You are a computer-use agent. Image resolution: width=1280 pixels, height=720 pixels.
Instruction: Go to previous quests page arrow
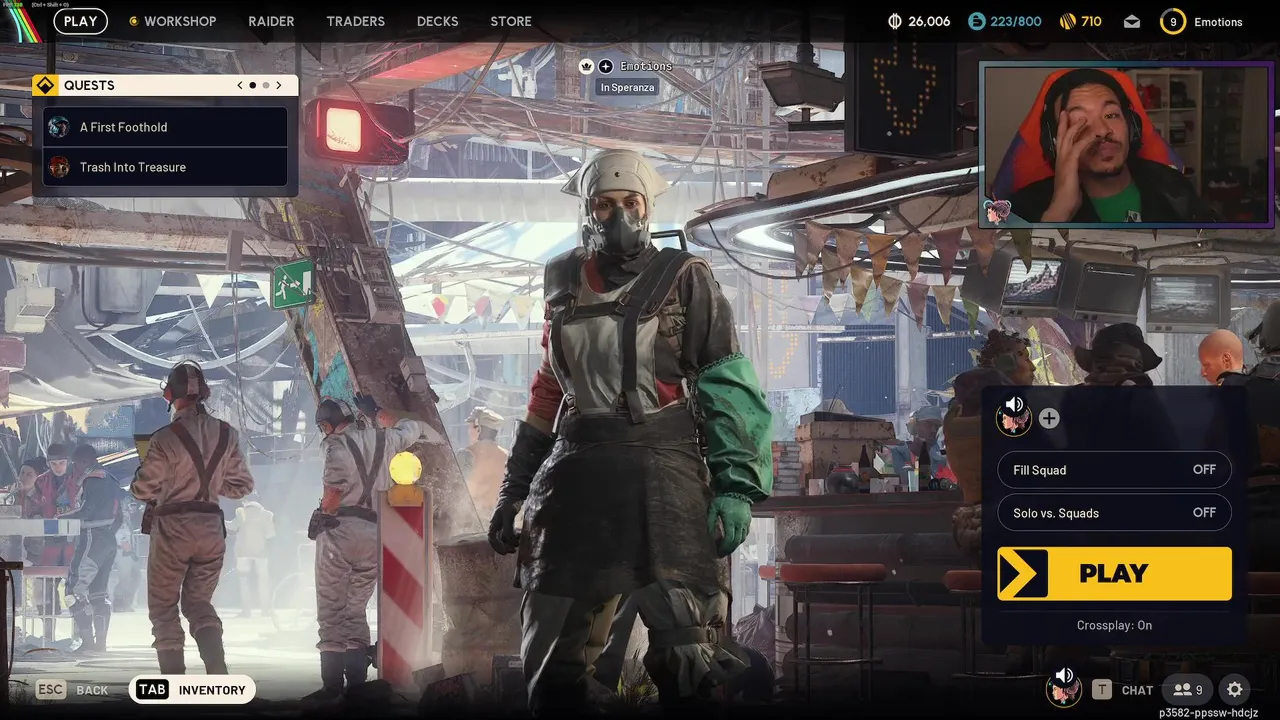point(240,85)
